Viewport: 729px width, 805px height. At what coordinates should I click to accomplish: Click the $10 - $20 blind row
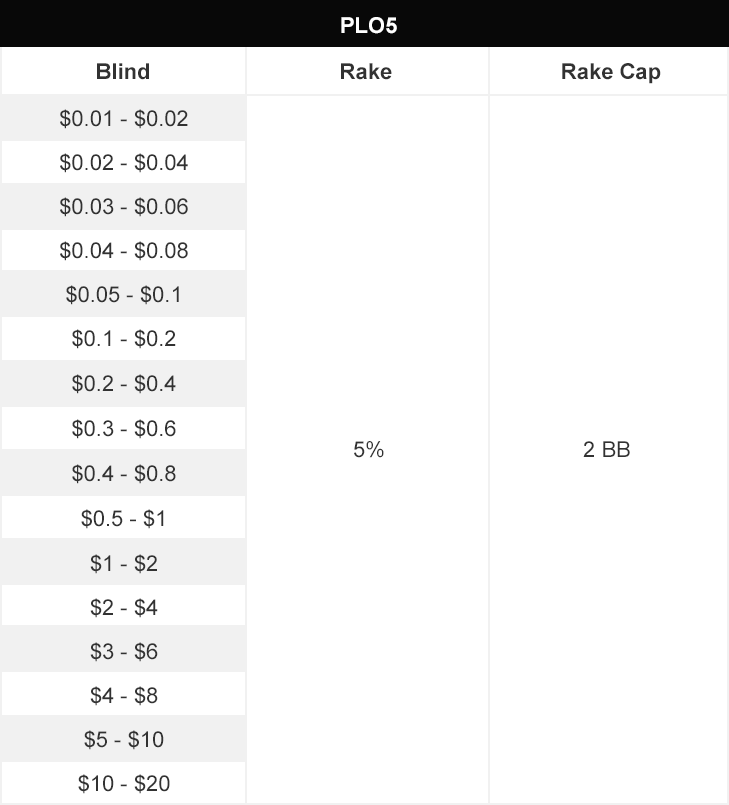(123, 783)
